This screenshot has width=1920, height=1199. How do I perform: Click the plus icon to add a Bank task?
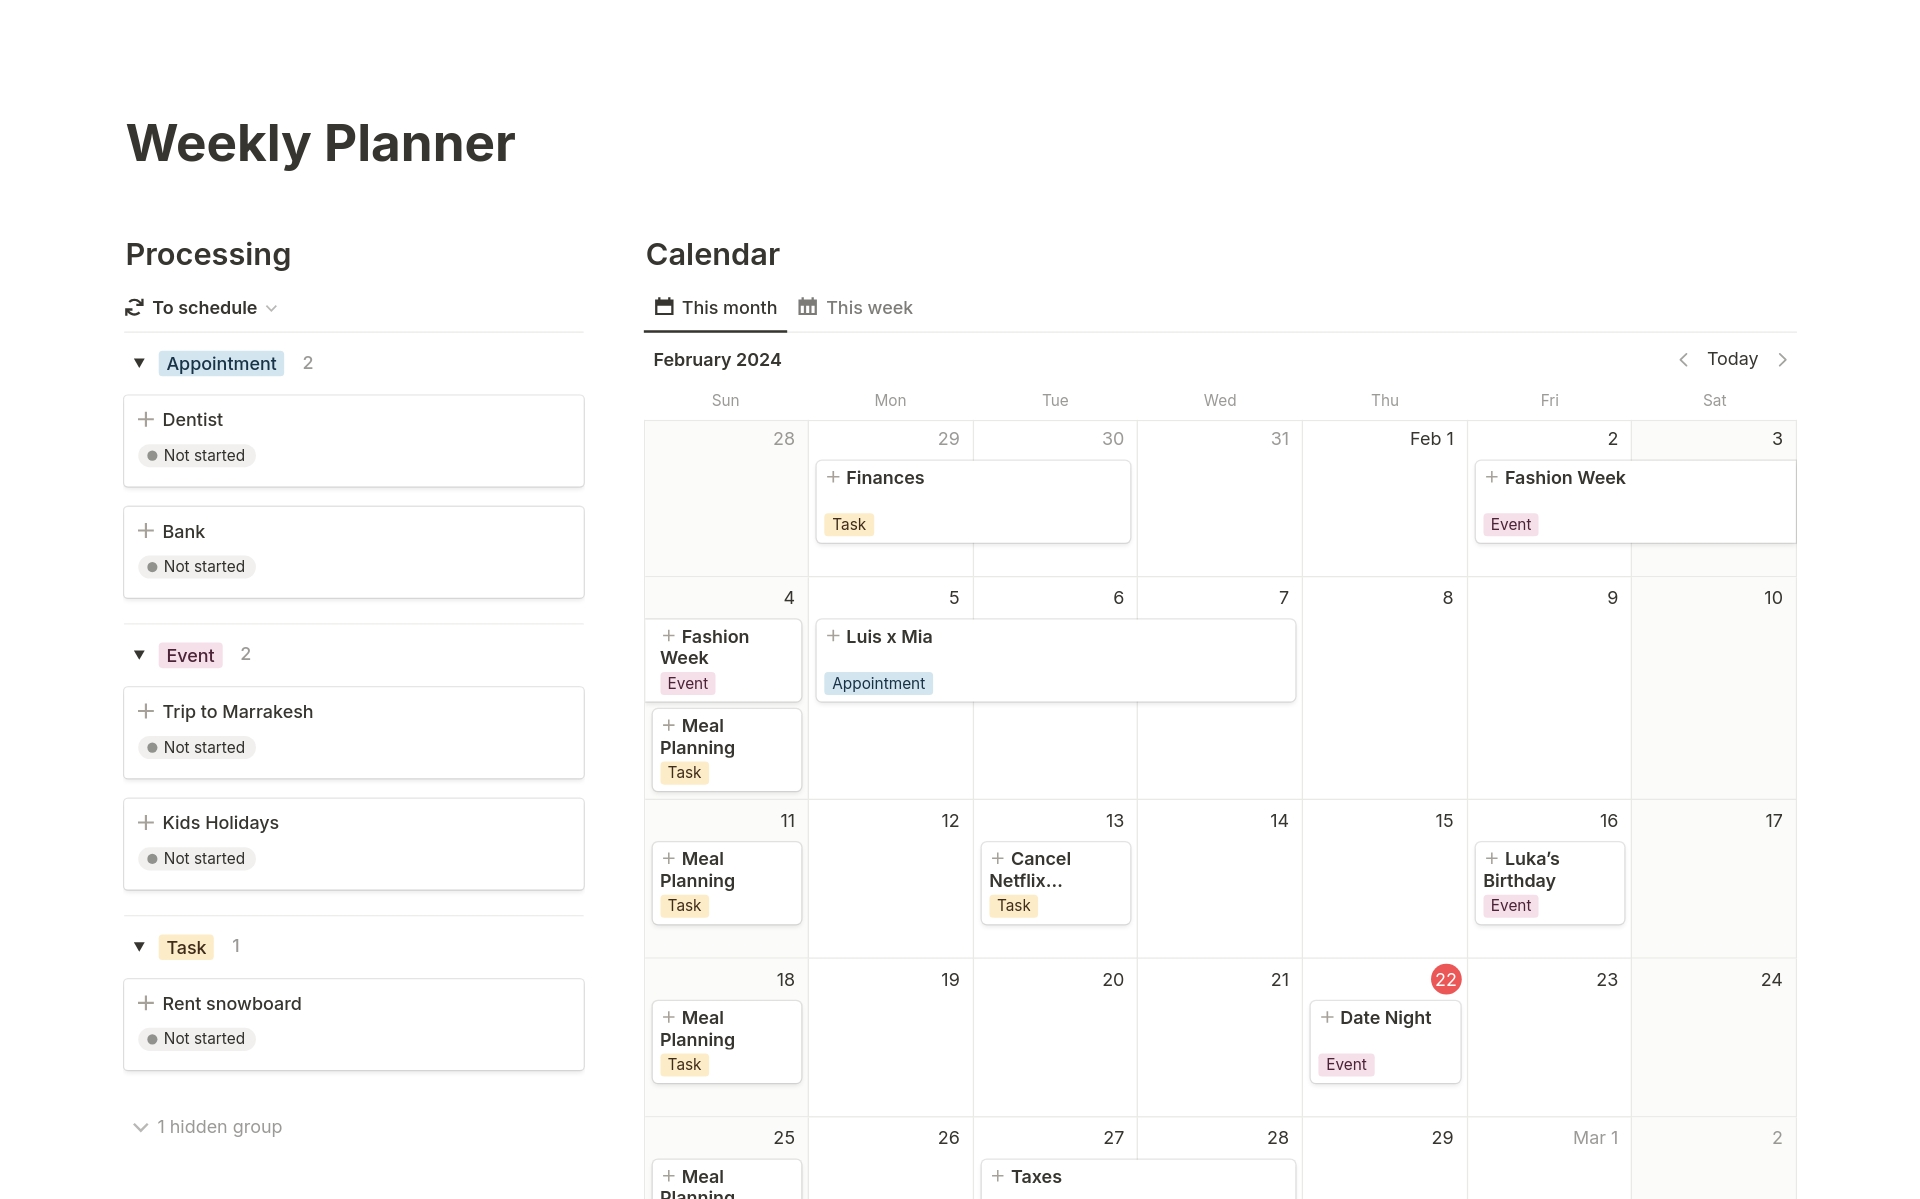pyautogui.click(x=146, y=530)
